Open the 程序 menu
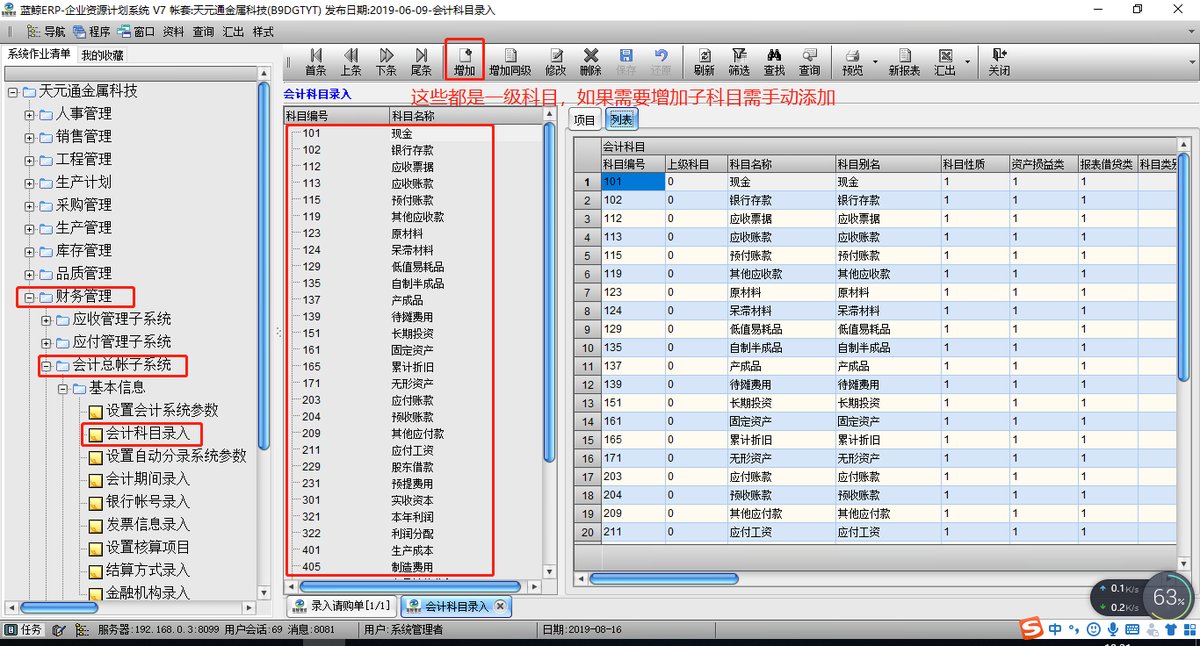Image resolution: width=1200 pixels, height=646 pixels. pos(92,31)
